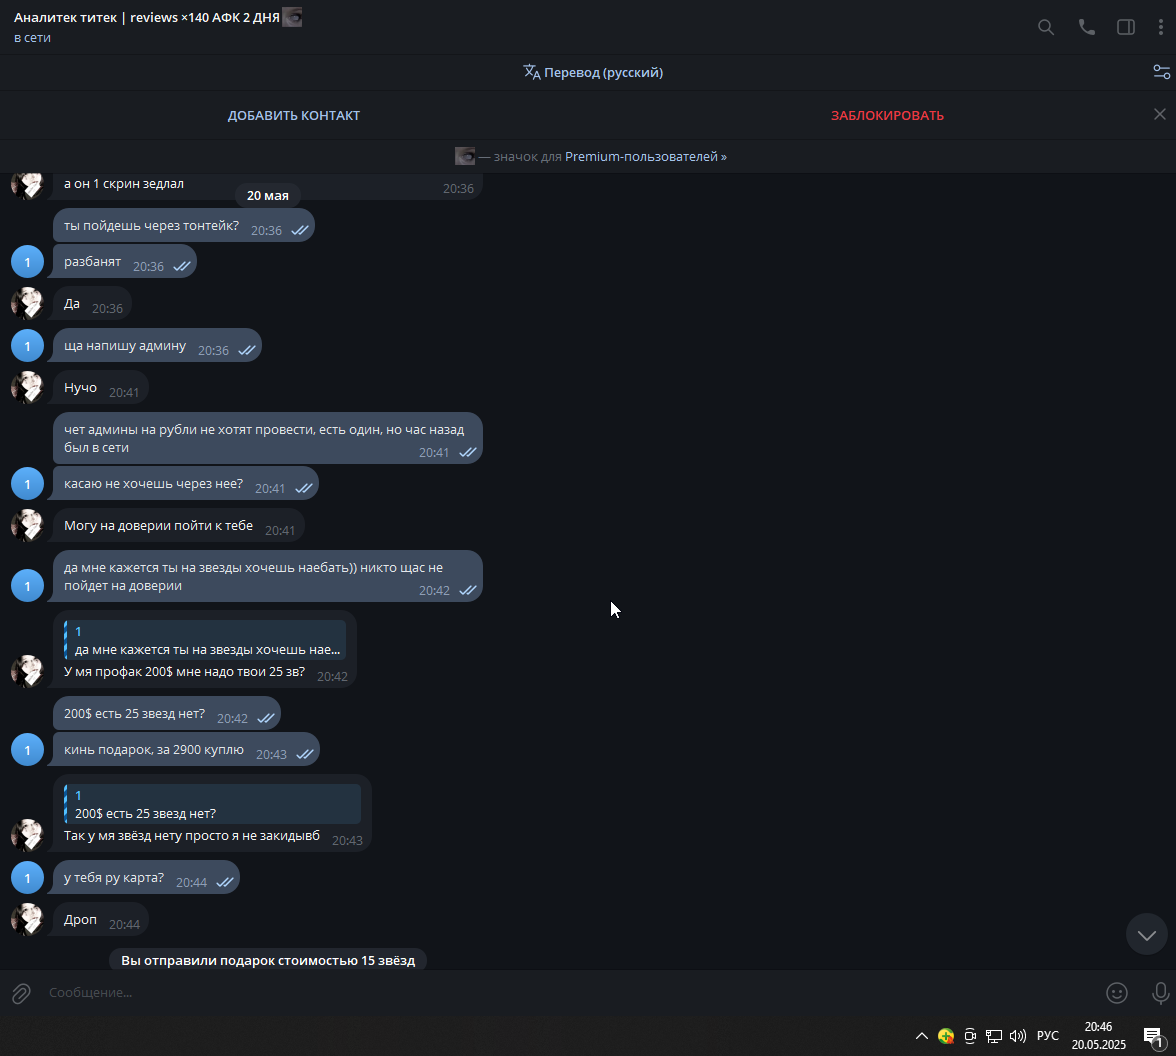Toggle the right sidebar panel icon

tap(1126, 28)
